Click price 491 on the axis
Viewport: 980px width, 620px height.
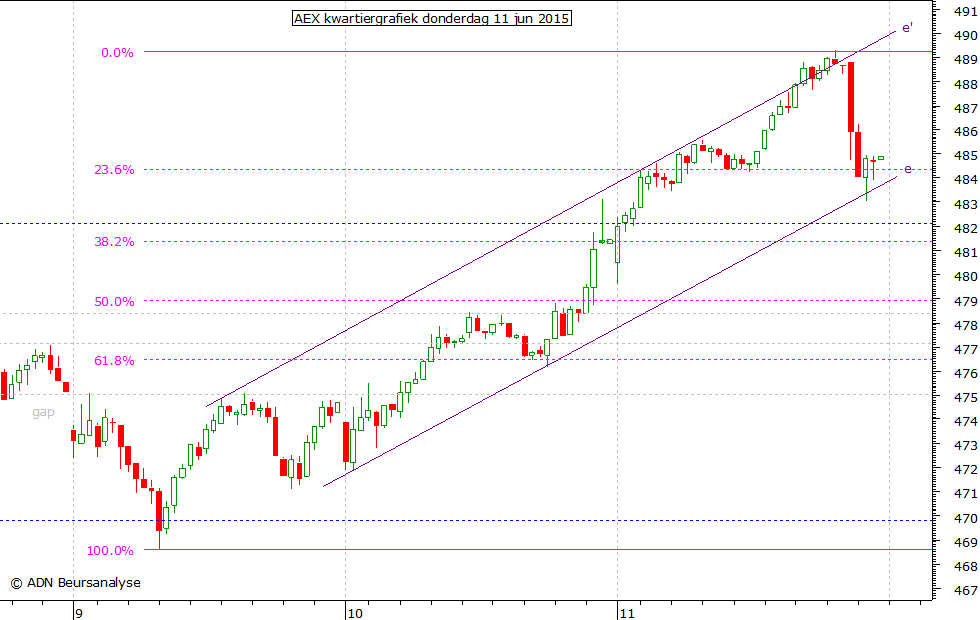pos(966,11)
